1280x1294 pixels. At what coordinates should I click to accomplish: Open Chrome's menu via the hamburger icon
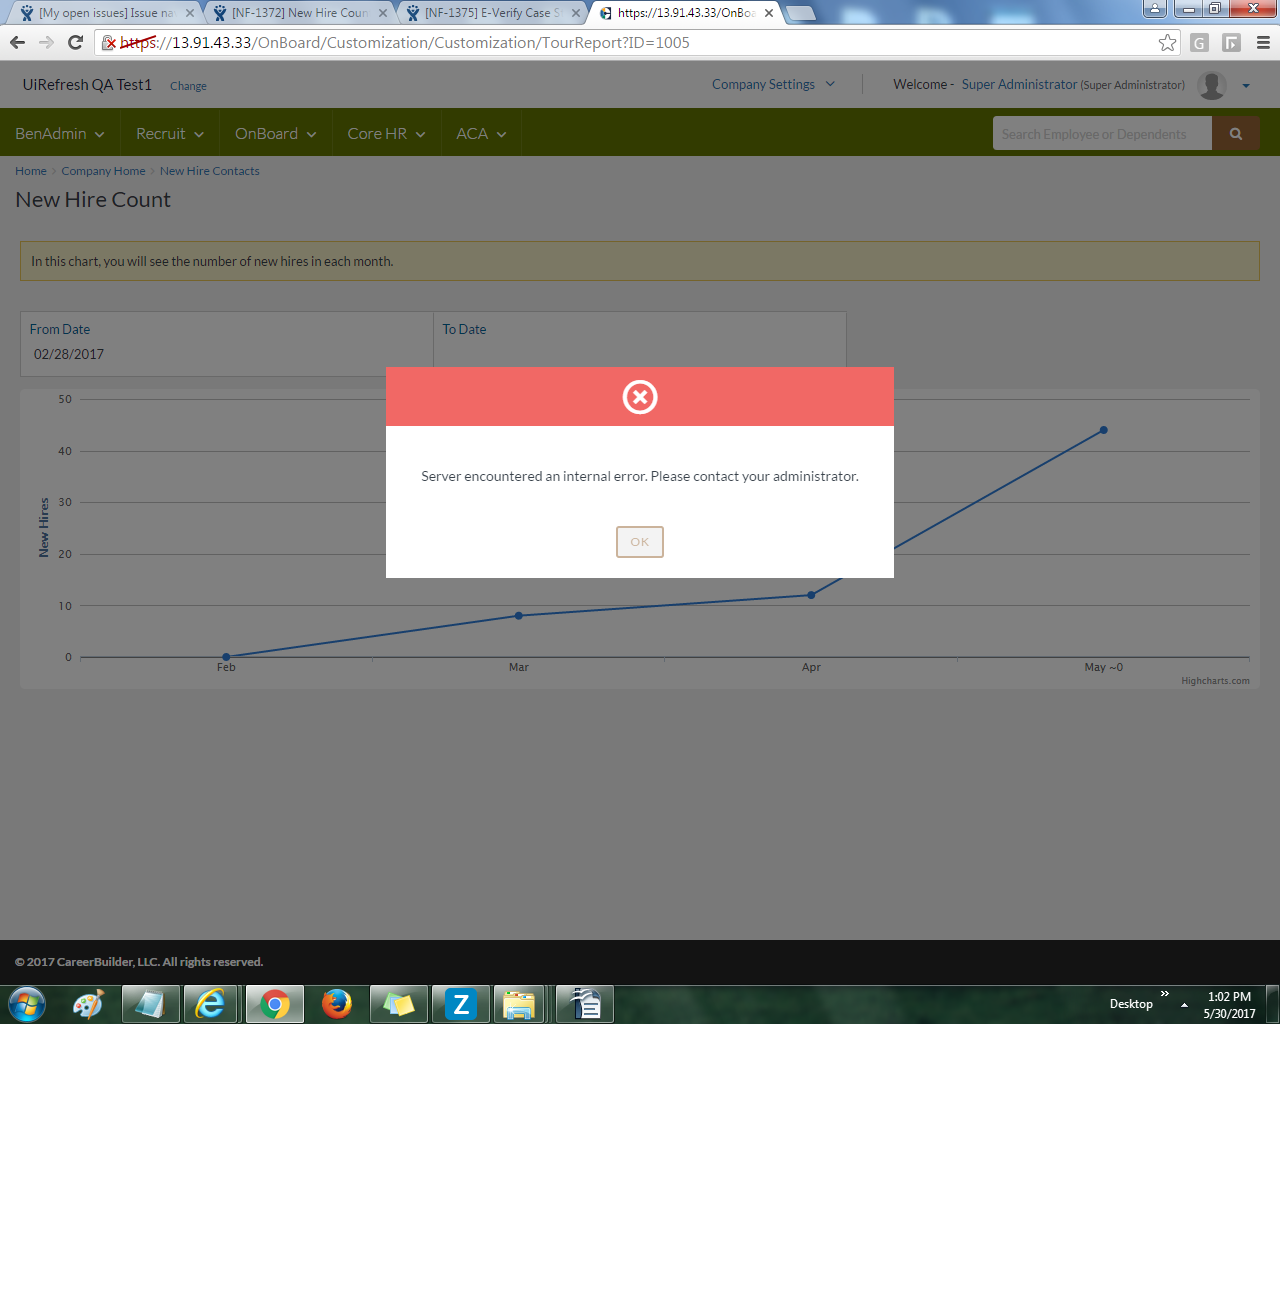click(1262, 43)
